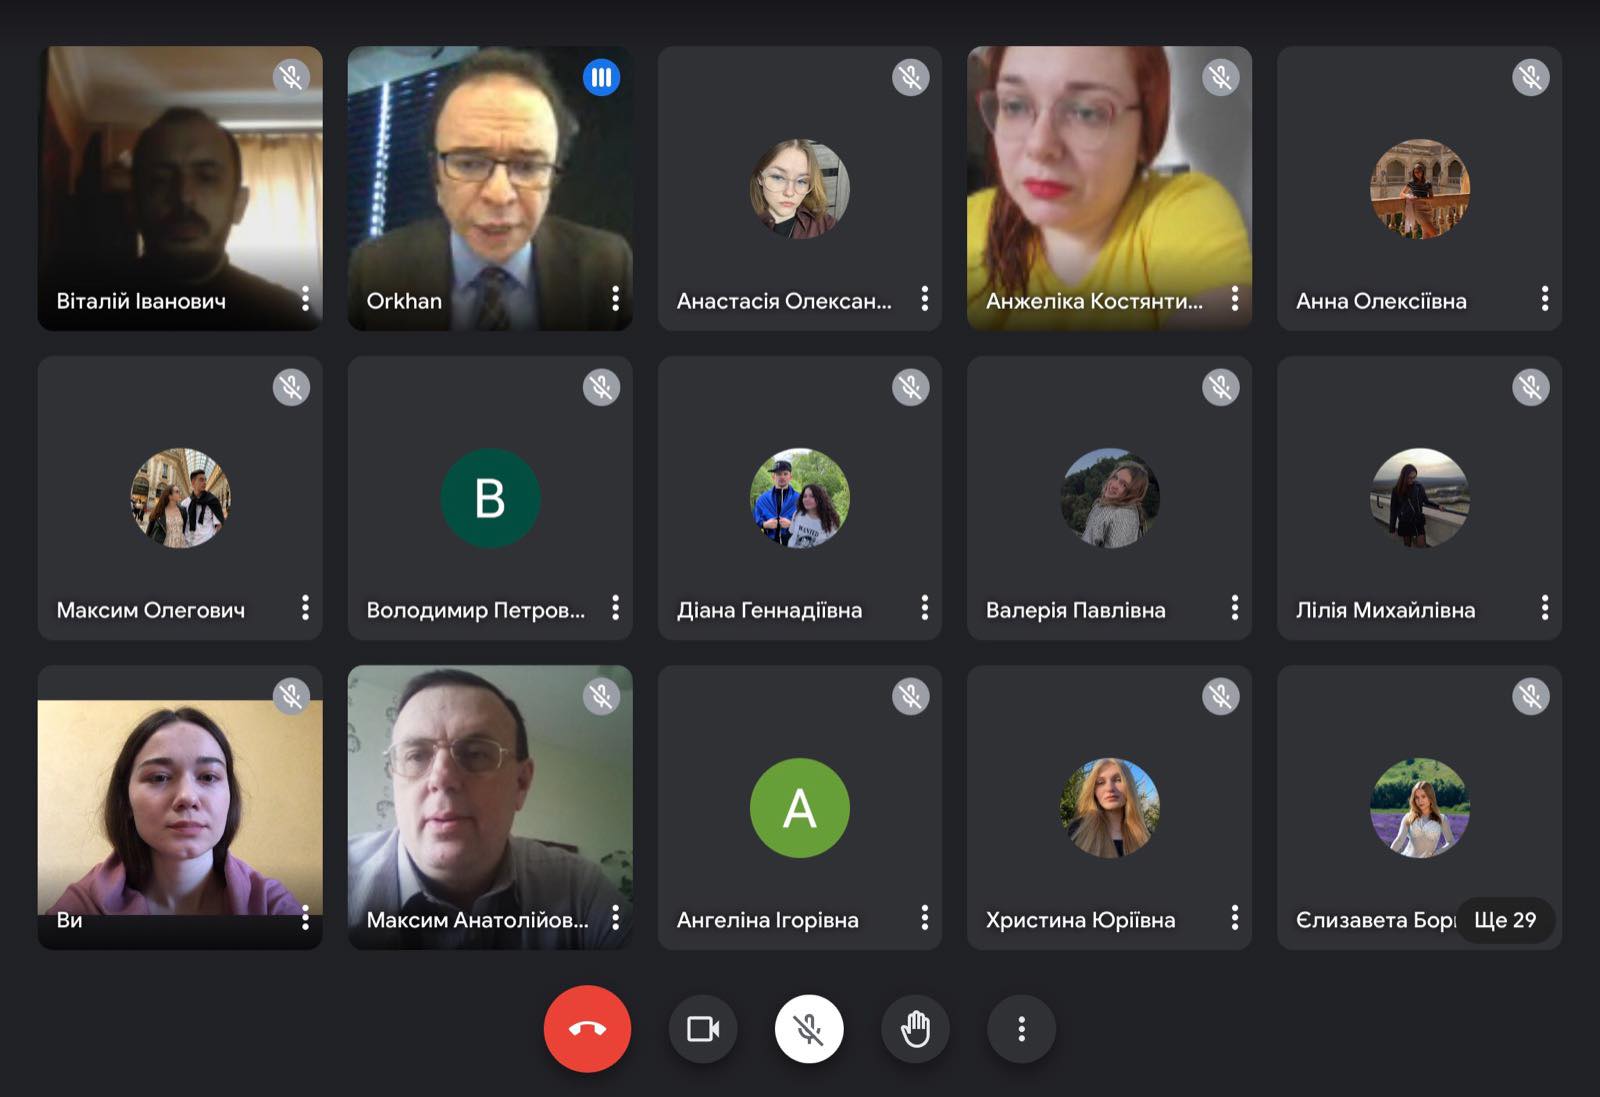Click muted mic icon on Віталій Іванович tile
The width and height of the screenshot is (1600, 1097).
[x=291, y=77]
